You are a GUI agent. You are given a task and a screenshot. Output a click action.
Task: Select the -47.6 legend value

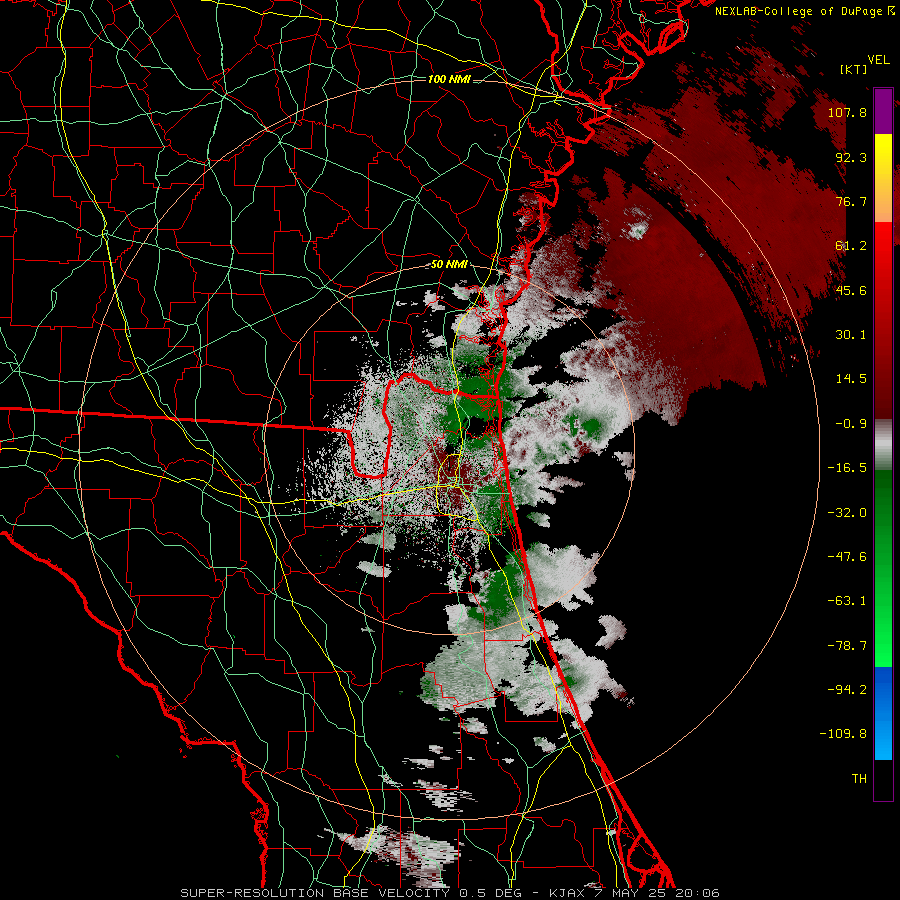[x=847, y=557]
